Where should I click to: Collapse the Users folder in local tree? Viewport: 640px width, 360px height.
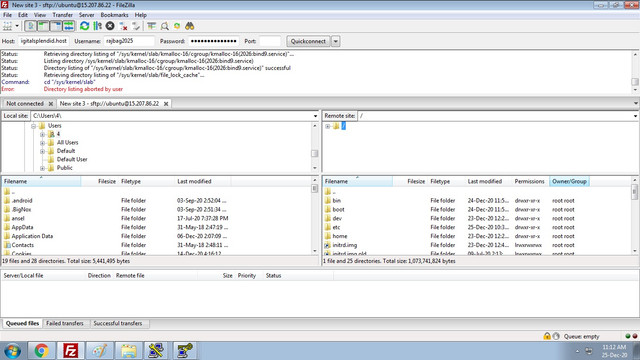[33, 126]
